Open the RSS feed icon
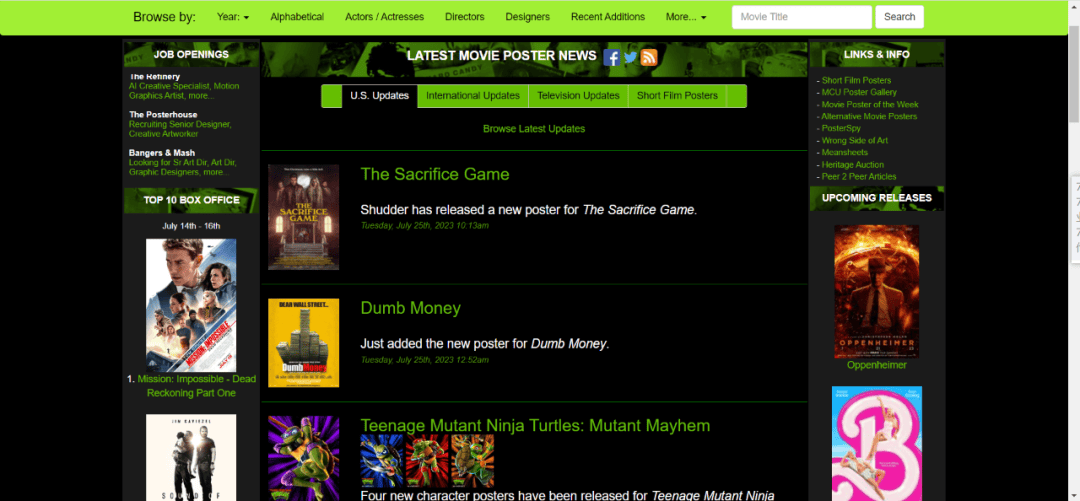Screen dimensions: 1080x501 click(649, 57)
